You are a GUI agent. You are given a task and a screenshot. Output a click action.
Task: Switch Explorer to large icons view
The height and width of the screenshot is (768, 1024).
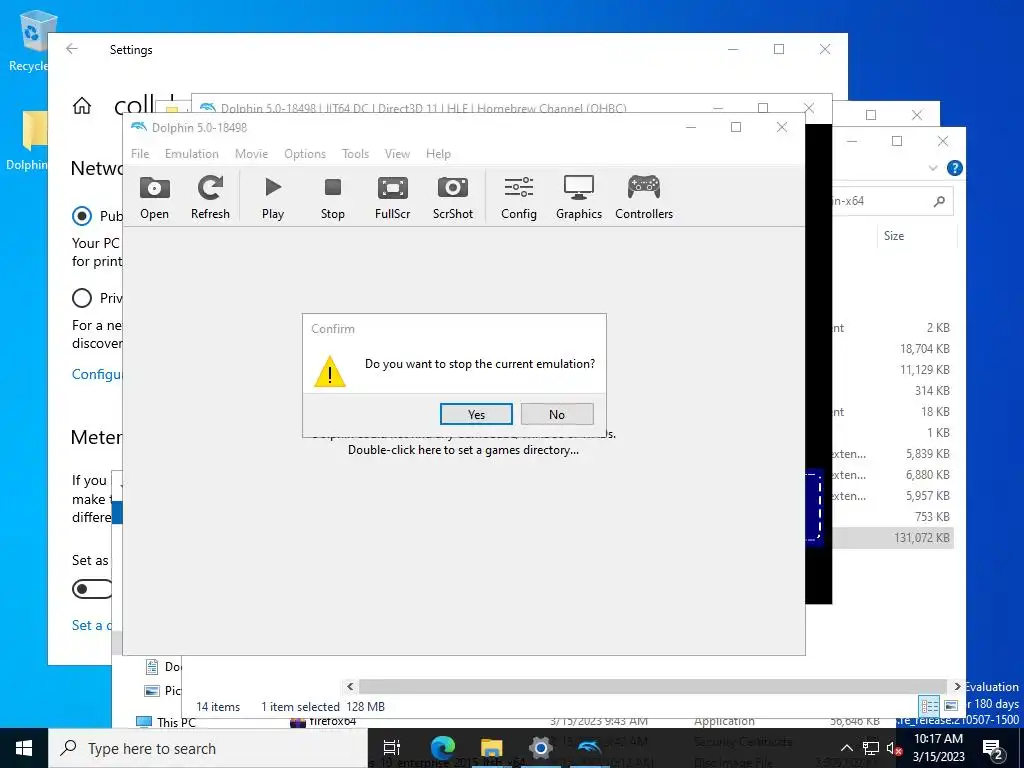point(951,706)
